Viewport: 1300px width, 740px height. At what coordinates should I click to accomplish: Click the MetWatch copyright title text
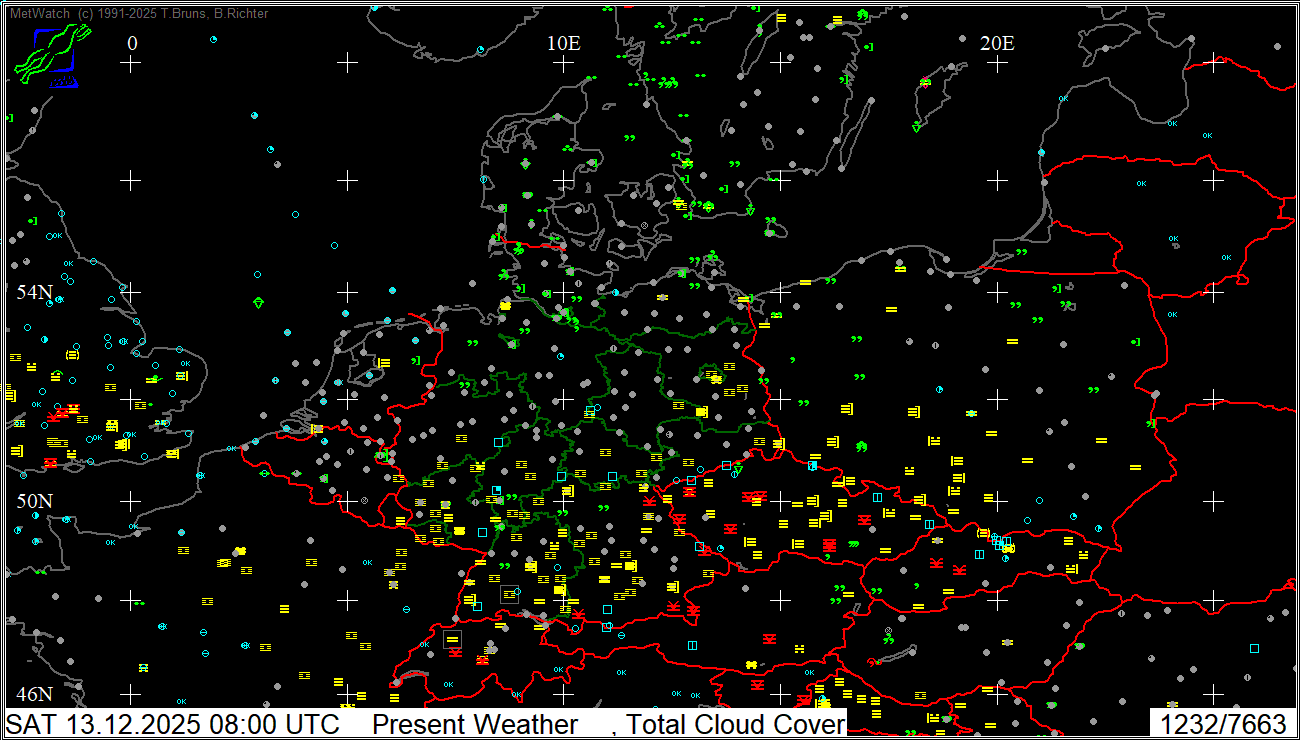click(x=139, y=13)
